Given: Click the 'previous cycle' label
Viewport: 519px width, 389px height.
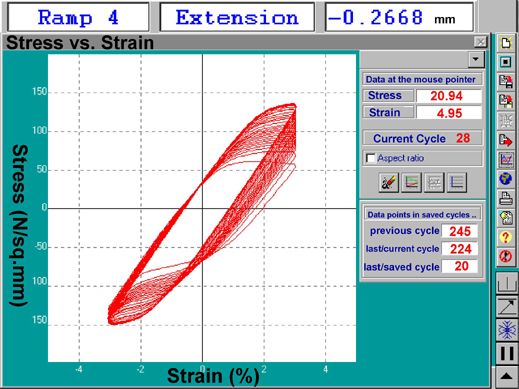Looking at the screenshot, I should [x=404, y=231].
